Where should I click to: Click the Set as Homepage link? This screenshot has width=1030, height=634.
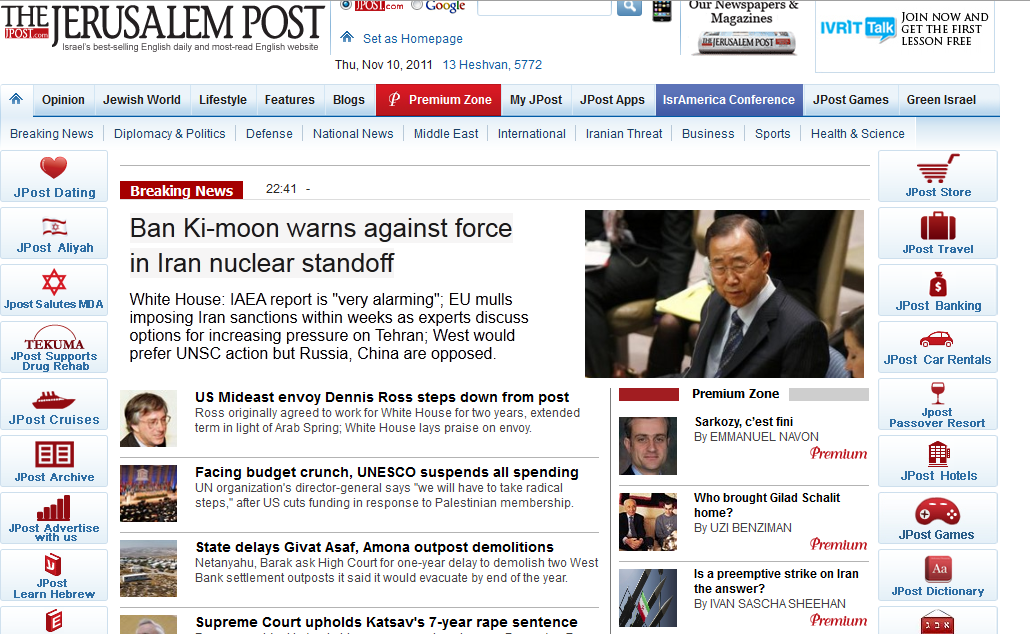413,39
